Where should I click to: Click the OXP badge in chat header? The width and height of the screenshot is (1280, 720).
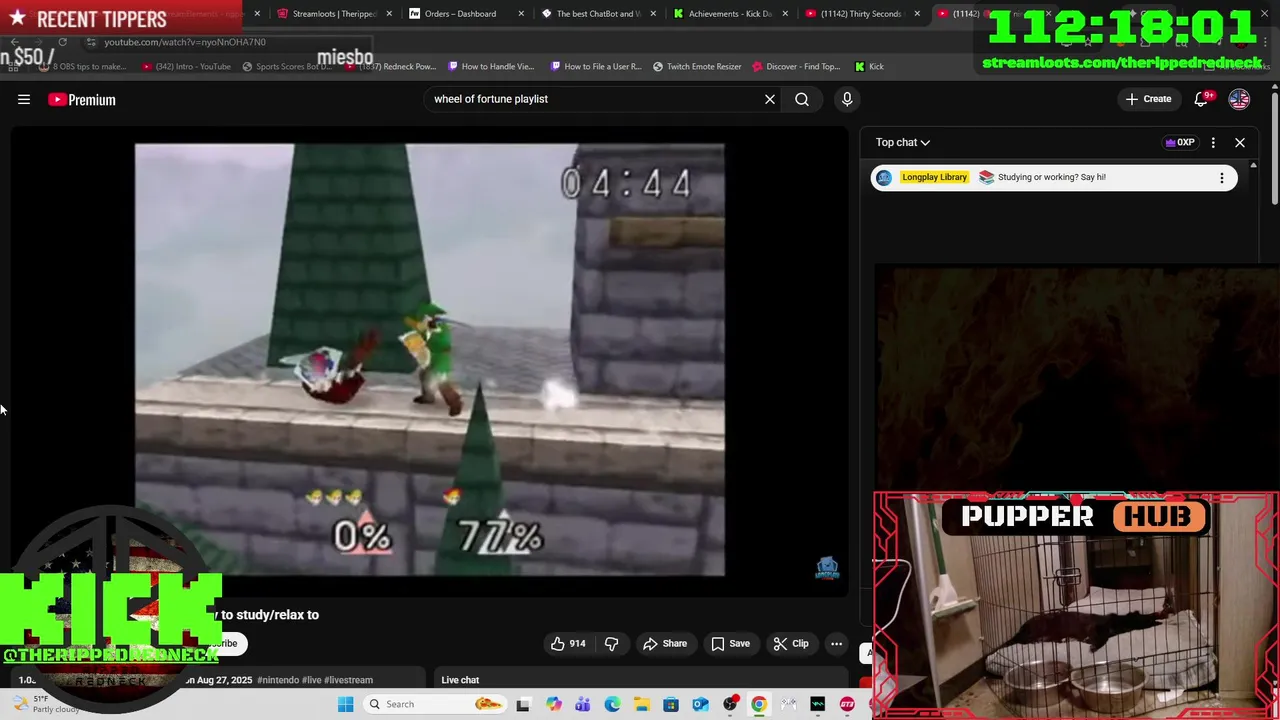[x=1180, y=142]
